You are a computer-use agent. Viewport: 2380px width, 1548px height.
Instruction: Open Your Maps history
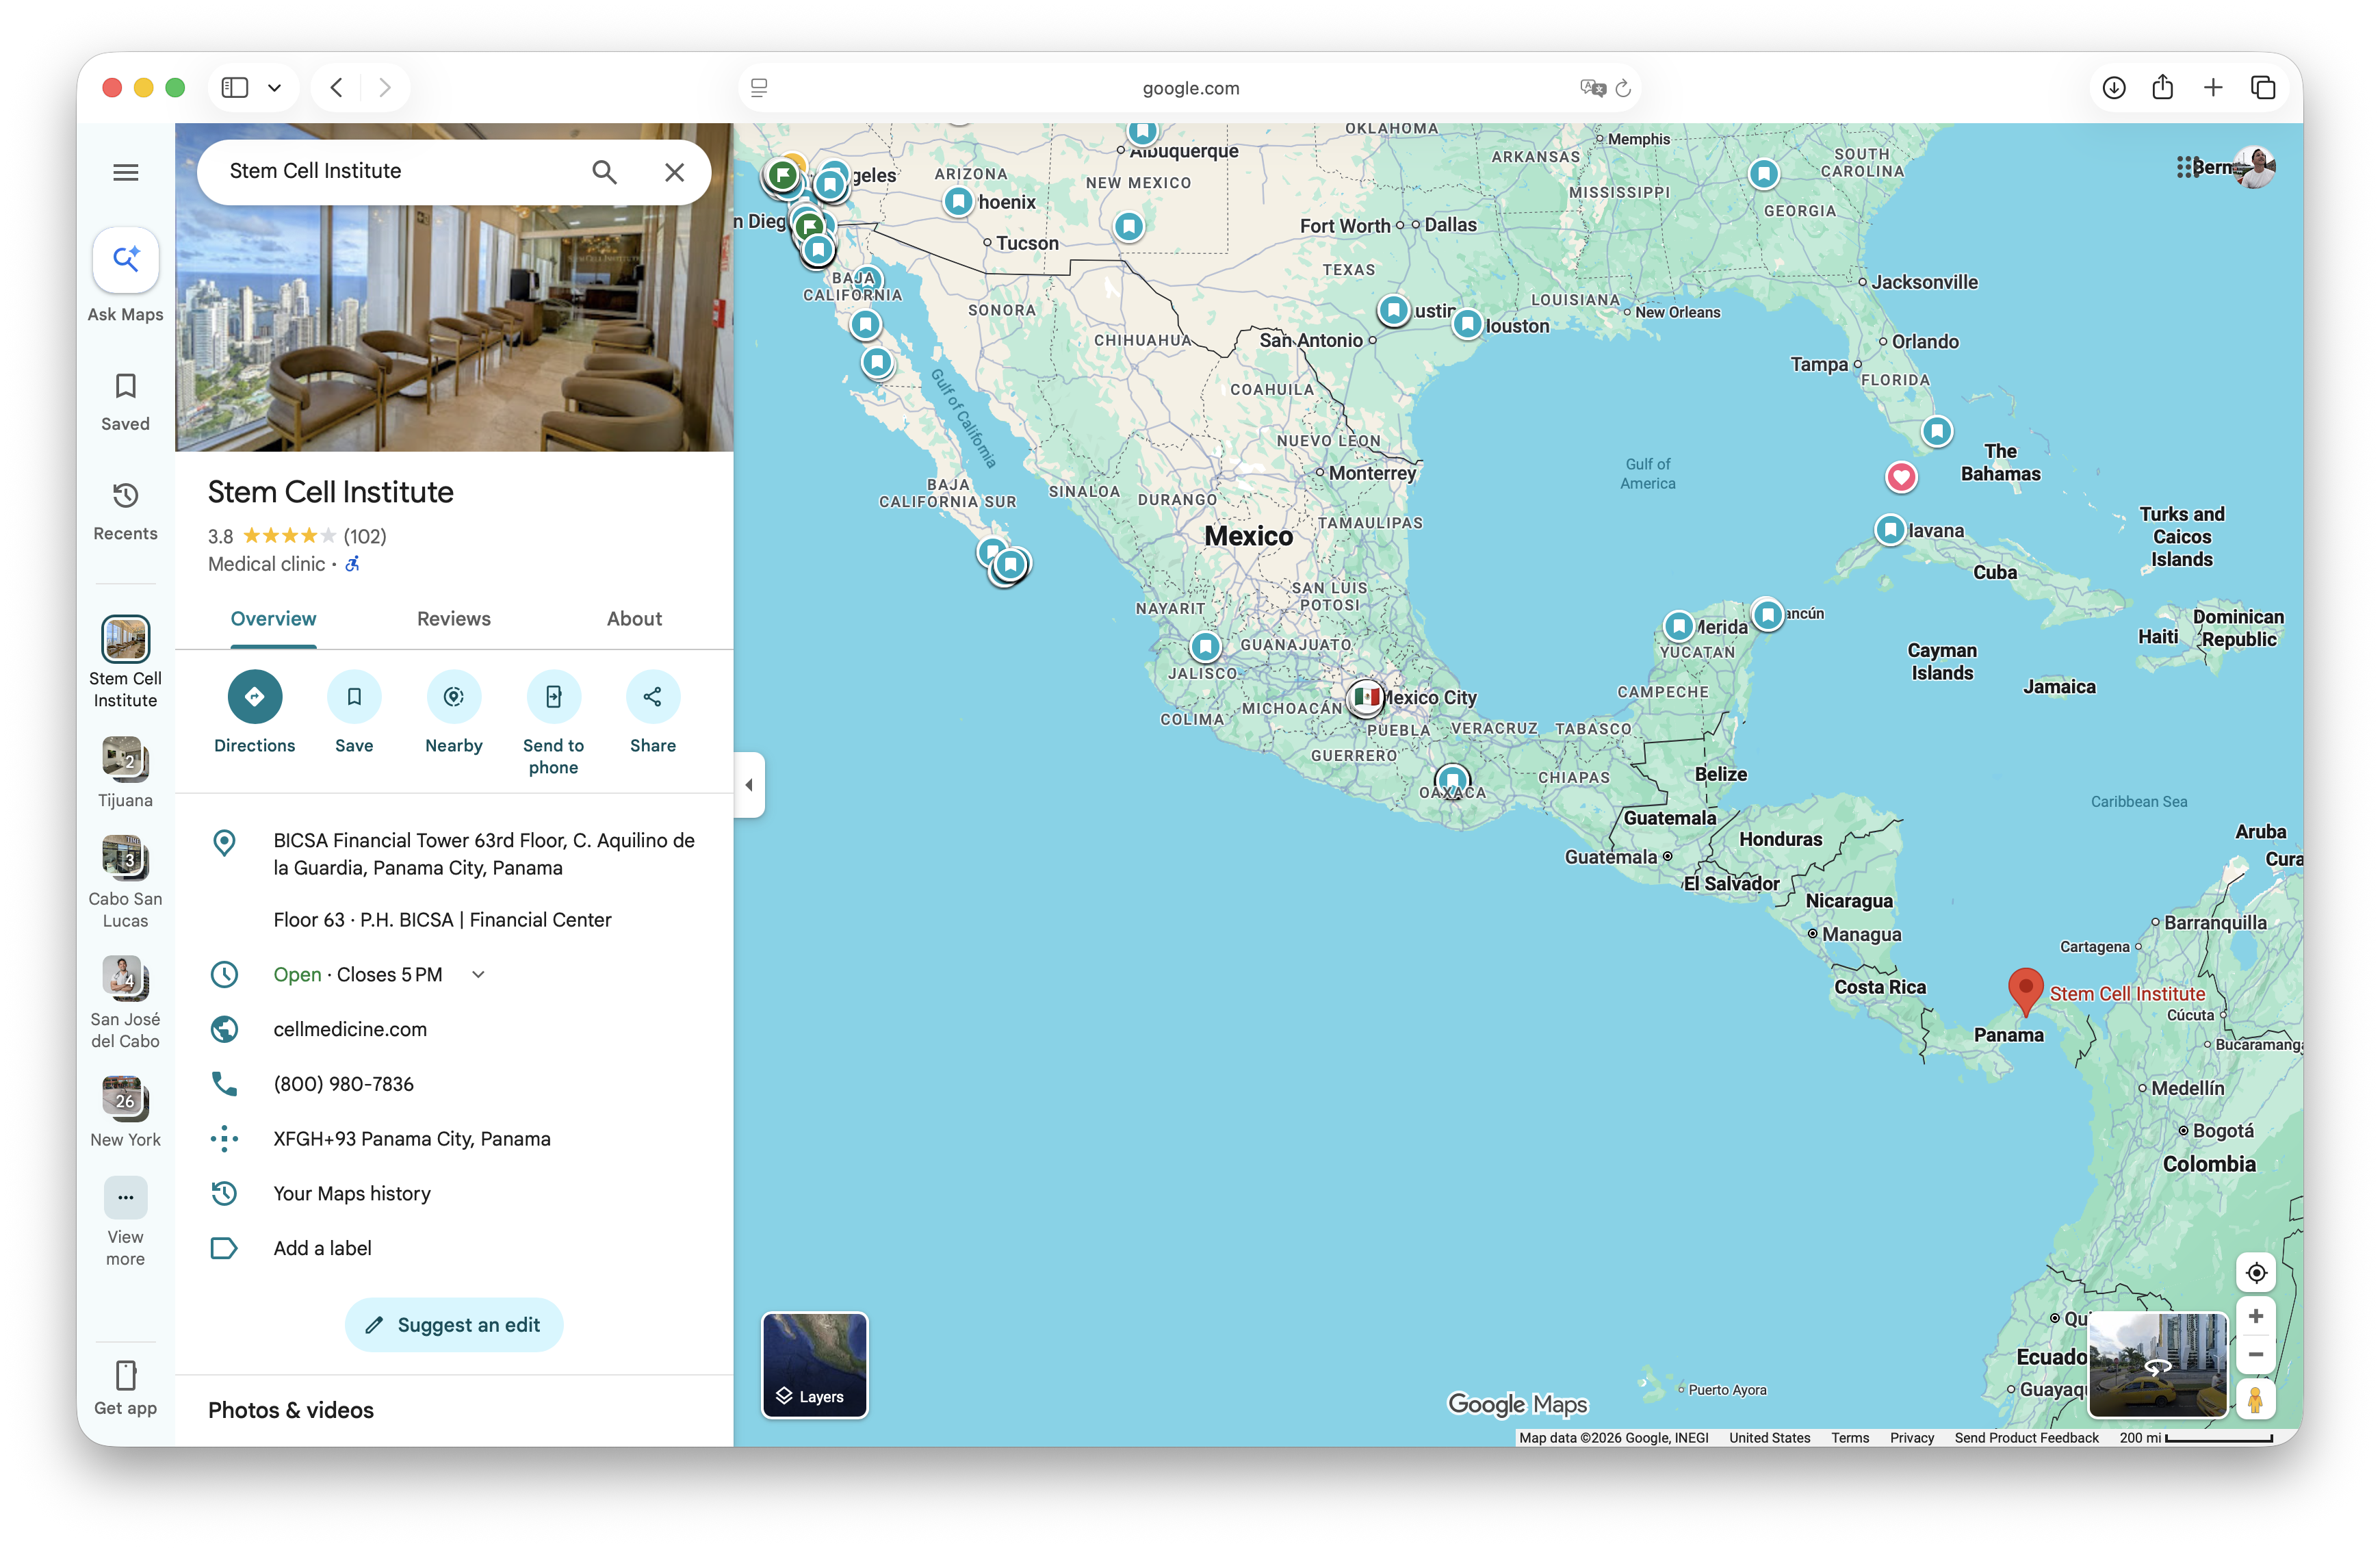pyautogui.click(x=352, y=1193)
